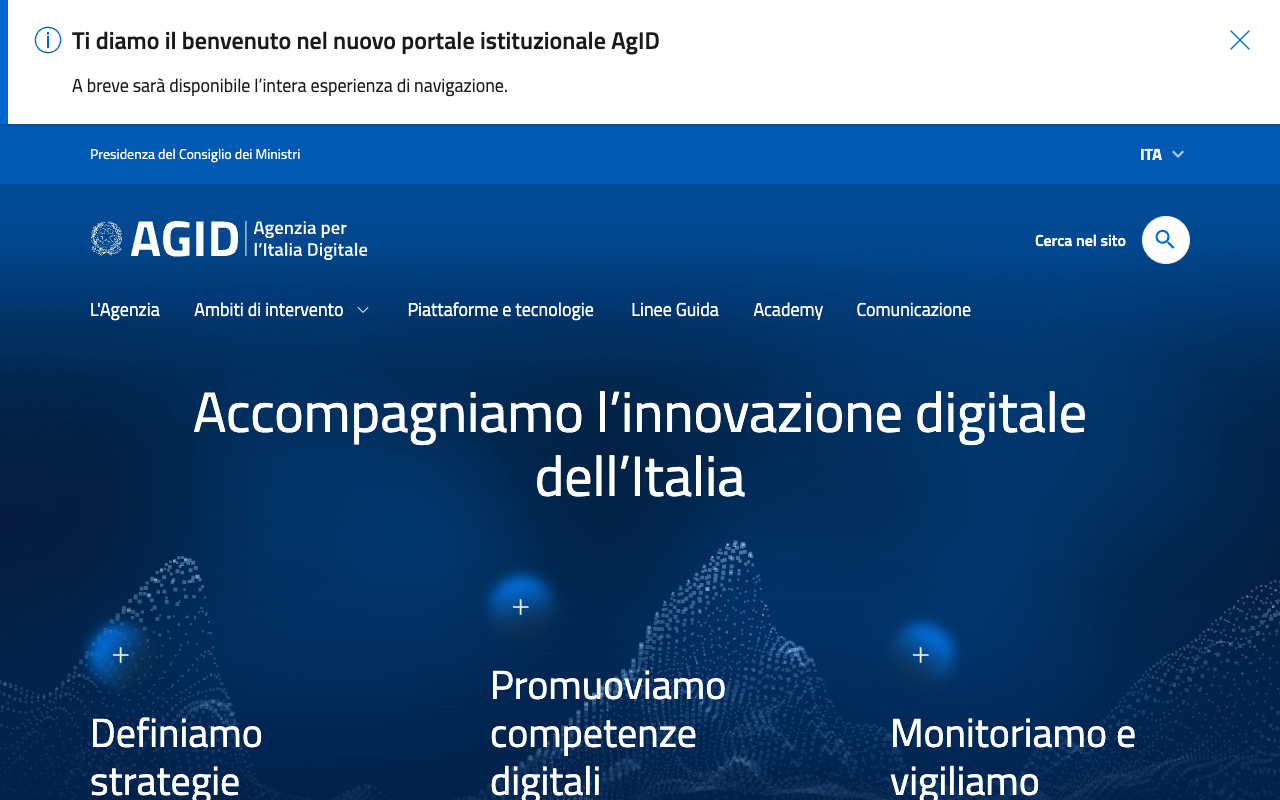Click the Accompagniamo l'innovazione digitale headline

640,444
